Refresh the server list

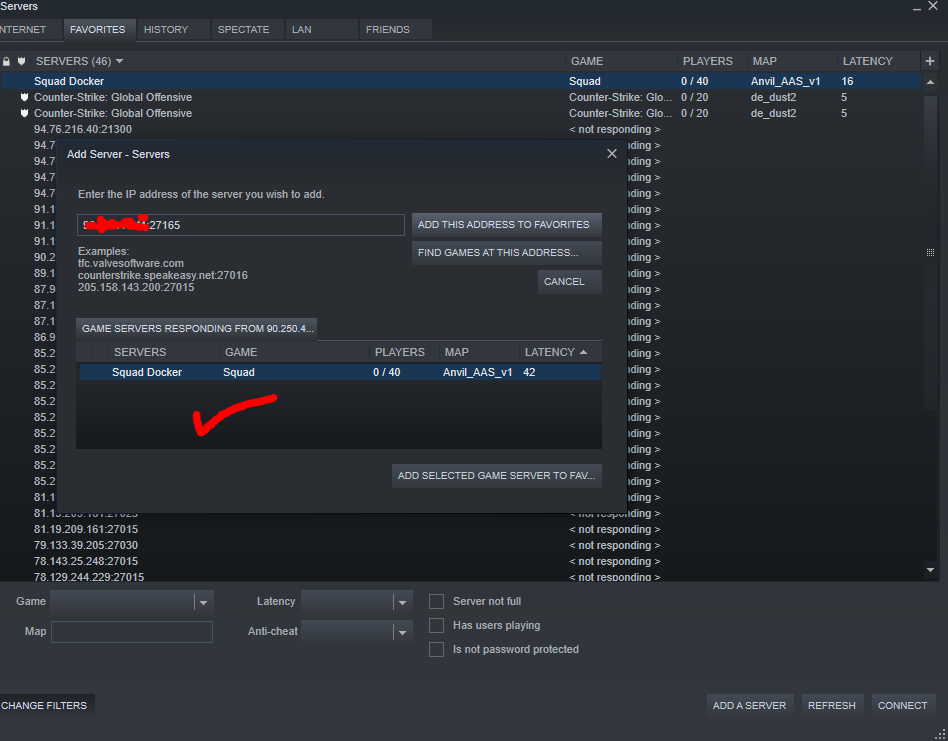pyautogui.click(x=831, y=705)
